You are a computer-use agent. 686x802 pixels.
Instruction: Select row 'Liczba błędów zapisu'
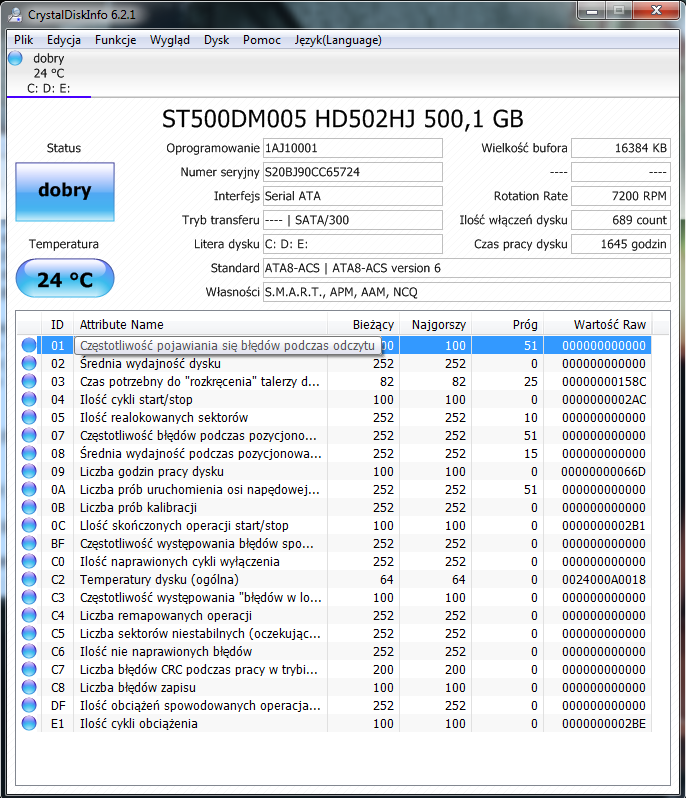tap(335, 687)
